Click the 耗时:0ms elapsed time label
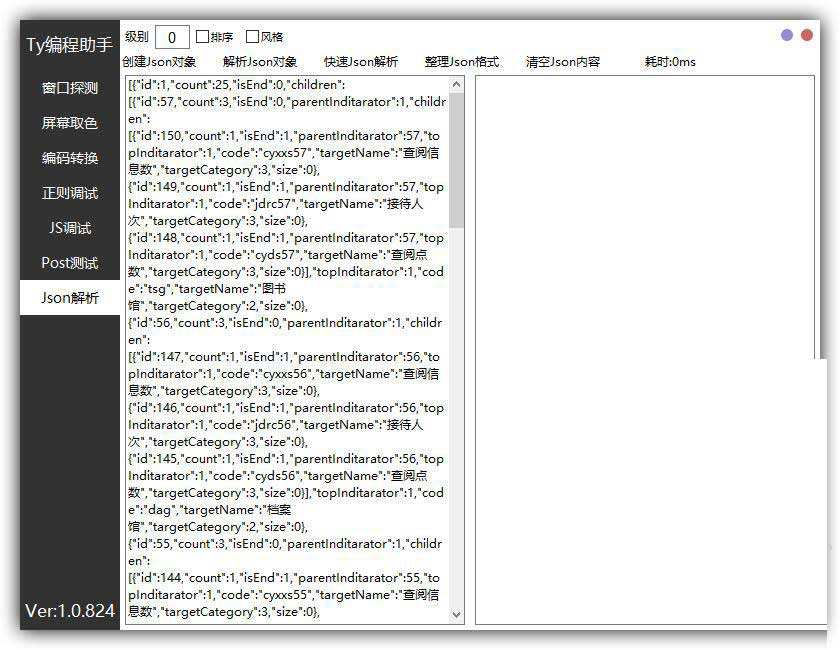This screenshot has height=650, width=840. coord(670,62)
